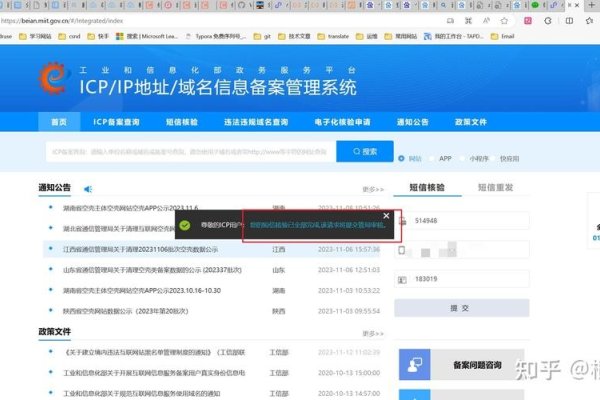Open 真实身份信息 policy document link
Screen dimensions: 600x400
[x=154, y=373]
